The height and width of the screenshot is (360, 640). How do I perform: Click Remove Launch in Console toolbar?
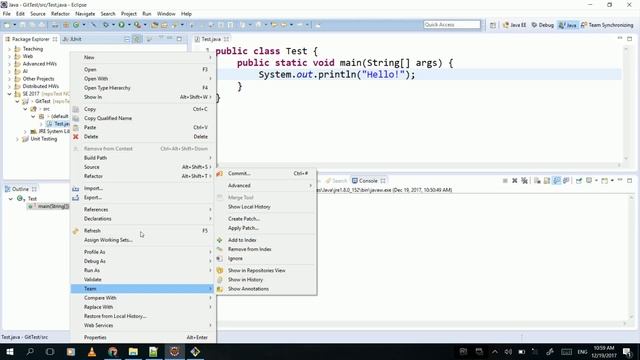[515, 180]
